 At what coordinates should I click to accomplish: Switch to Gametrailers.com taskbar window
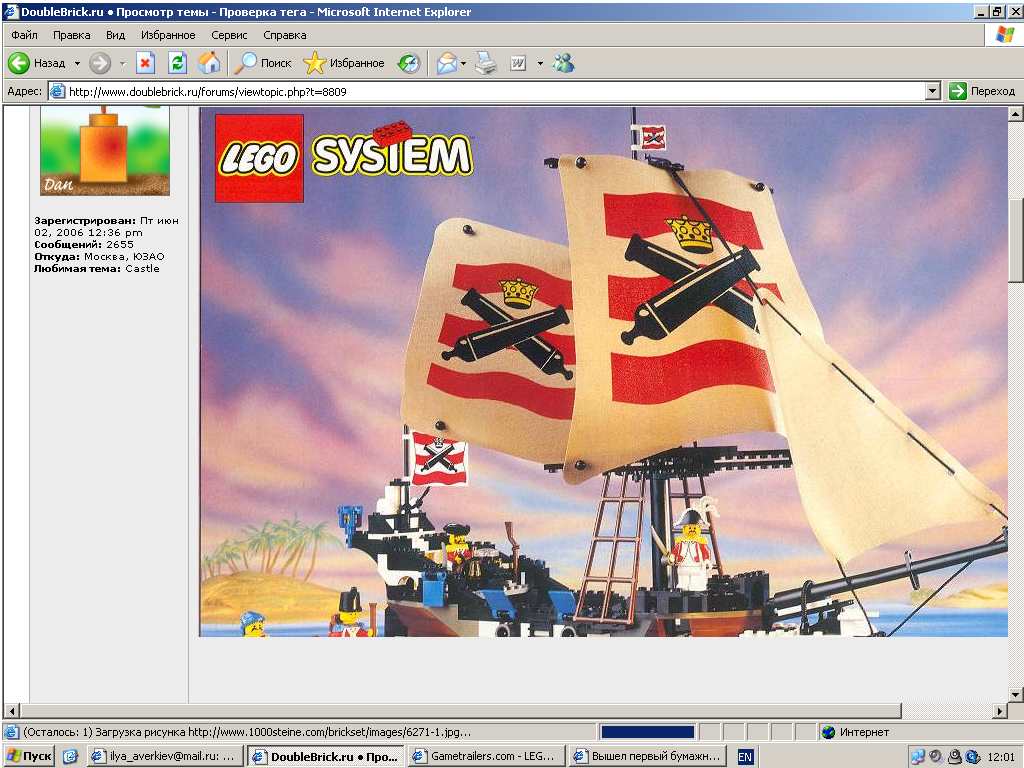[x=487, y=757]
